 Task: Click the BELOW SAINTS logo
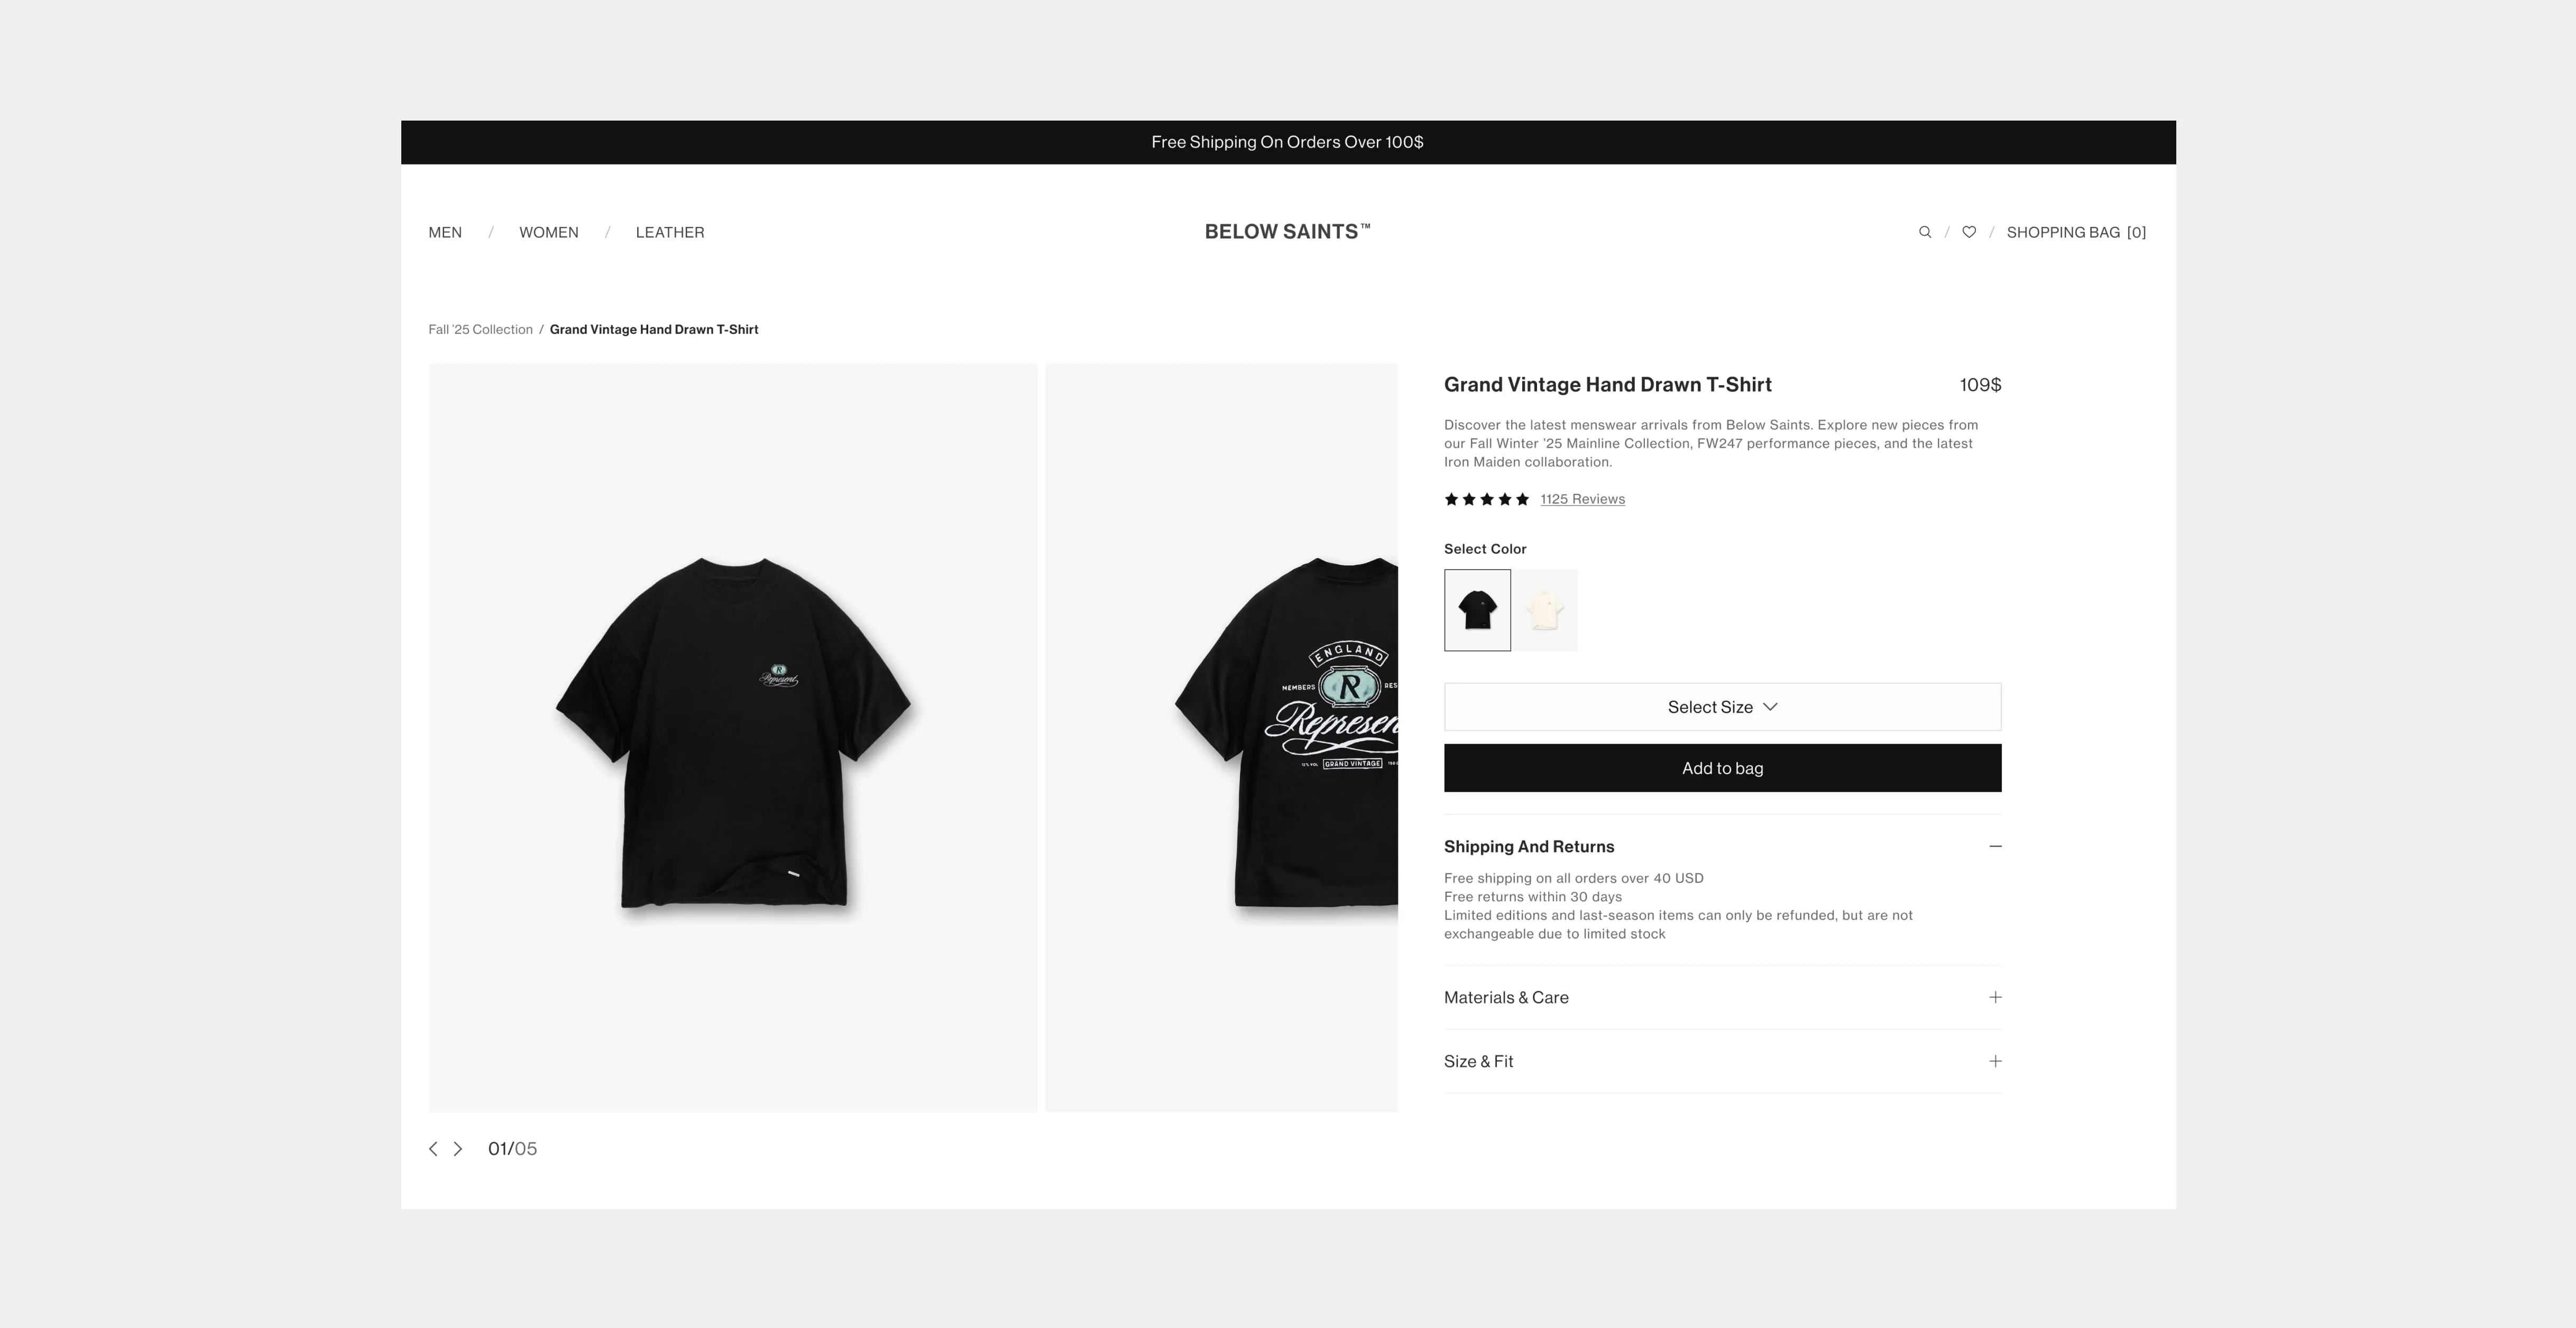point(1287,231)
